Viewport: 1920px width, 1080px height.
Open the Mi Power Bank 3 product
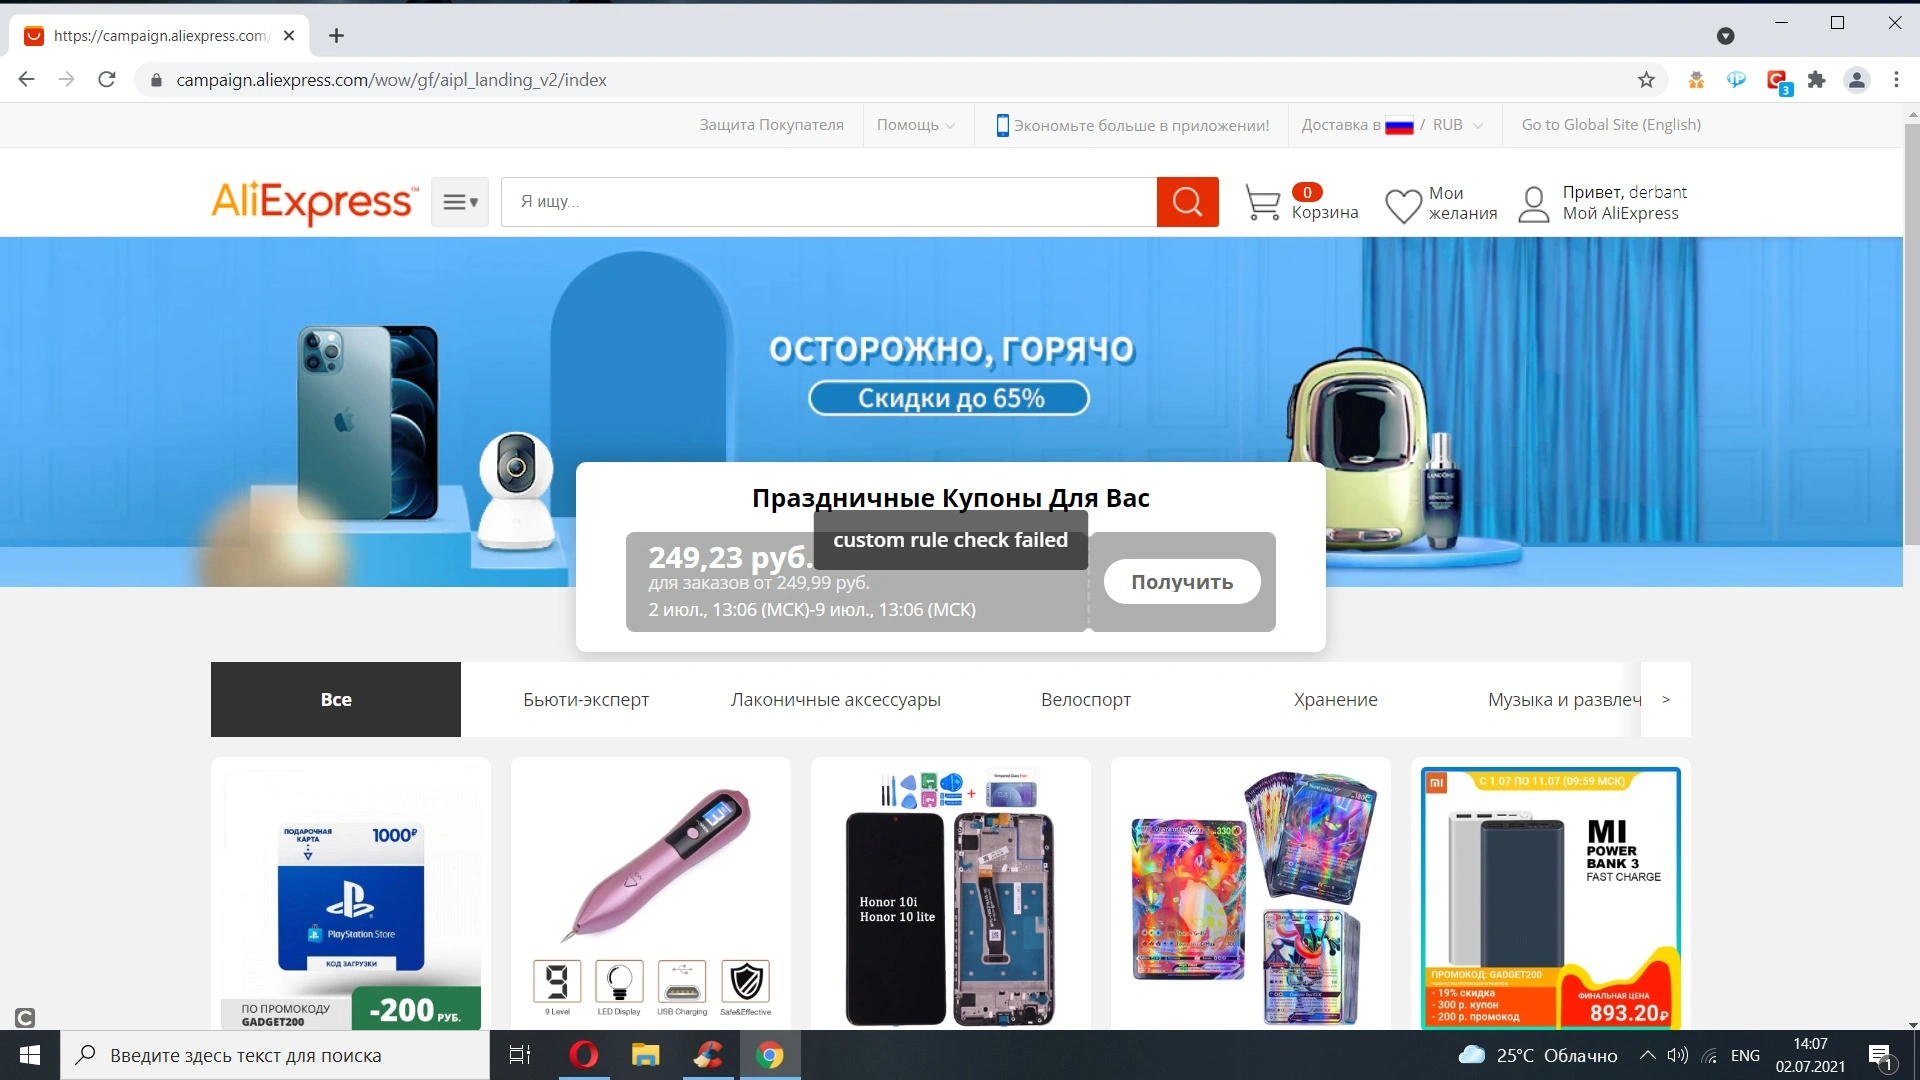click(1551, 894)
